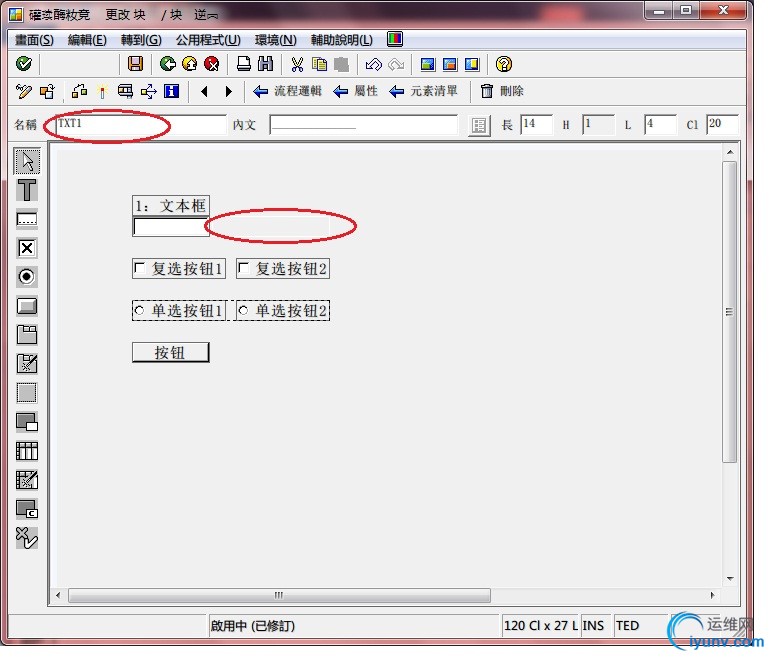
Task: Click the green checkmark Enter icon
Action: point(24,64)
